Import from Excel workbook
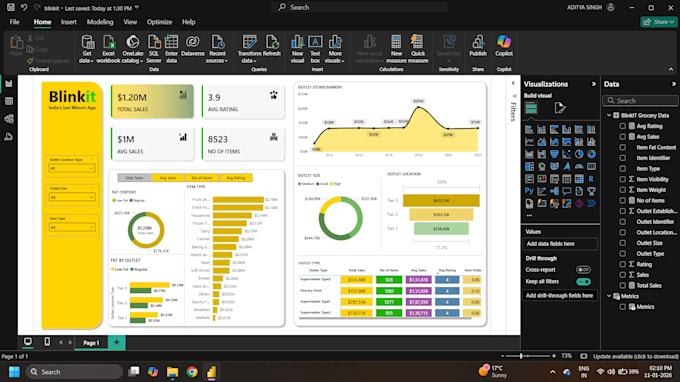Image resolution: width=680 pixels, height=382 pixels. 108,49
